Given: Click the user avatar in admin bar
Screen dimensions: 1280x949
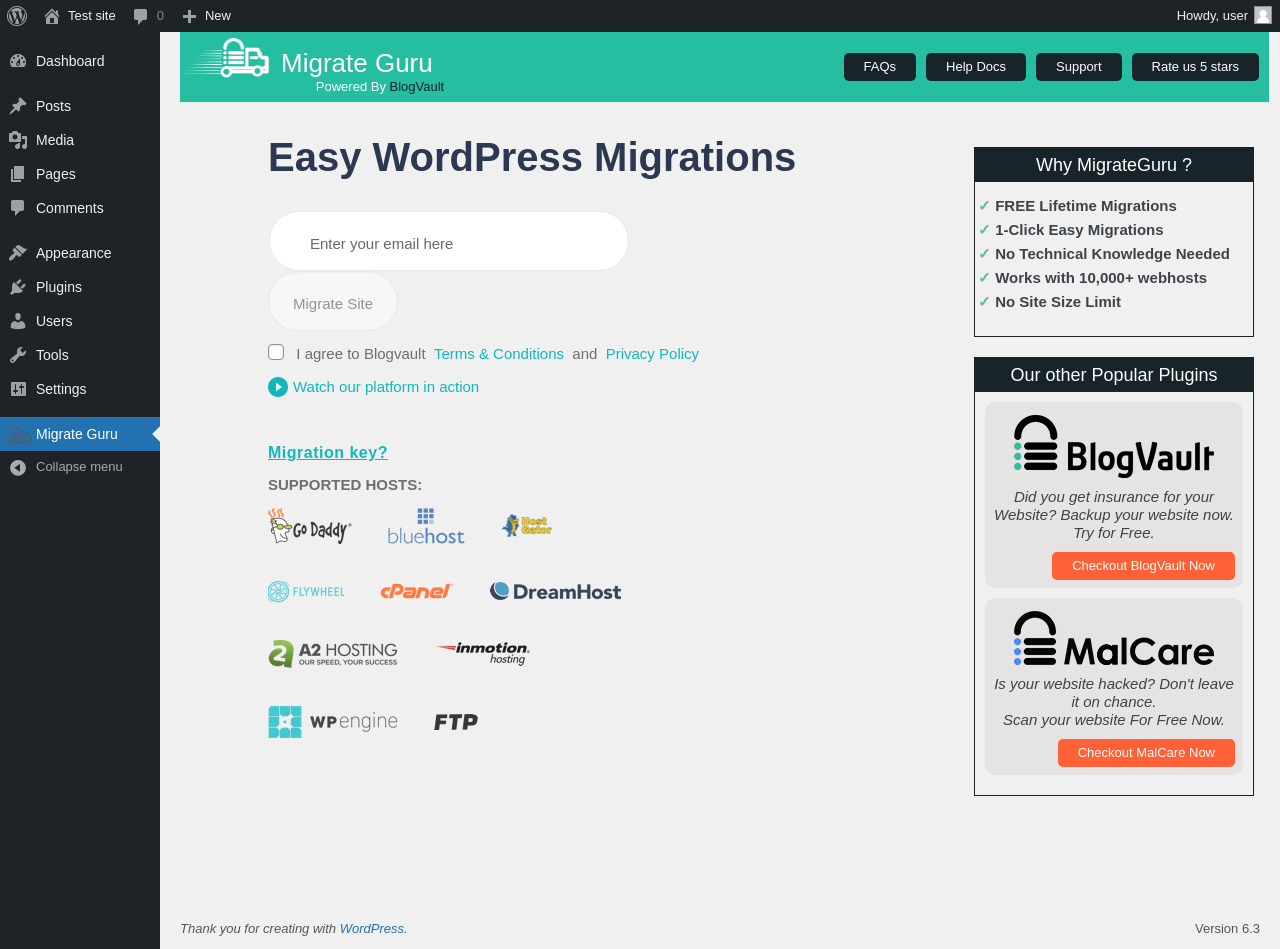Looking at the screenshot, I should pos(1263,15).
